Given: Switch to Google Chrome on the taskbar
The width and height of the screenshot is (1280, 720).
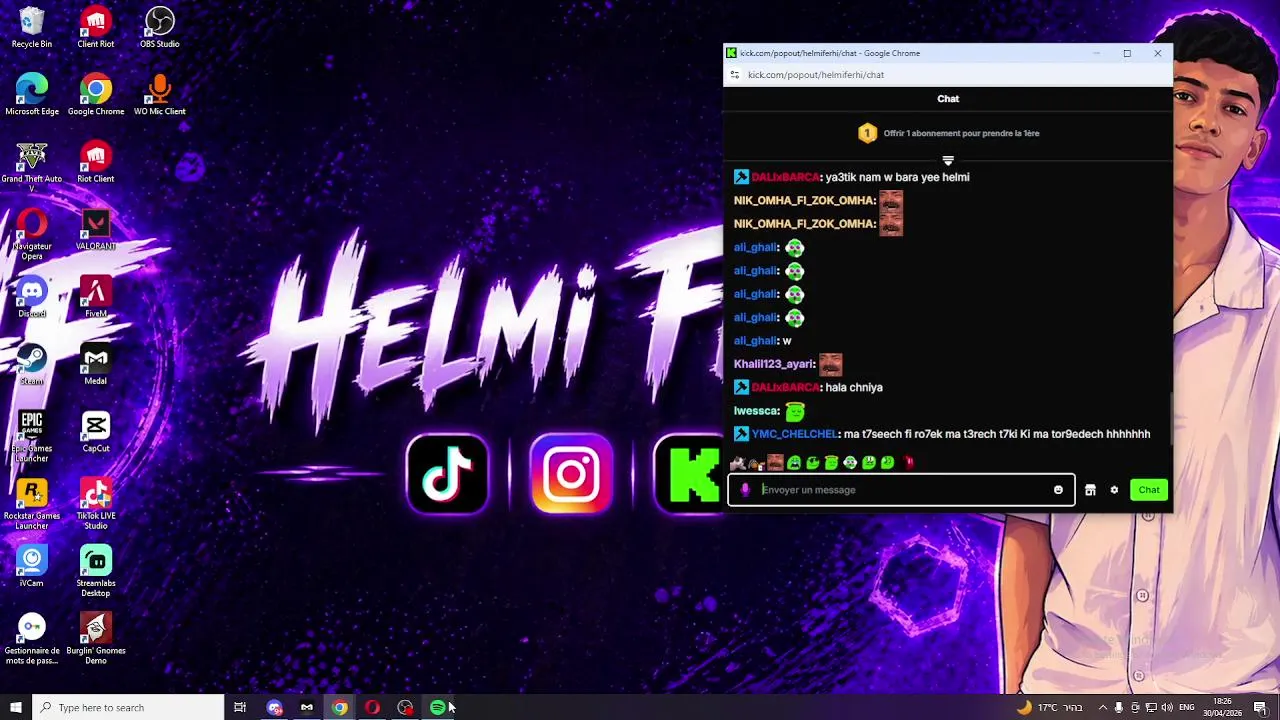Looking at the screenshot, I should tap(340, 707).
